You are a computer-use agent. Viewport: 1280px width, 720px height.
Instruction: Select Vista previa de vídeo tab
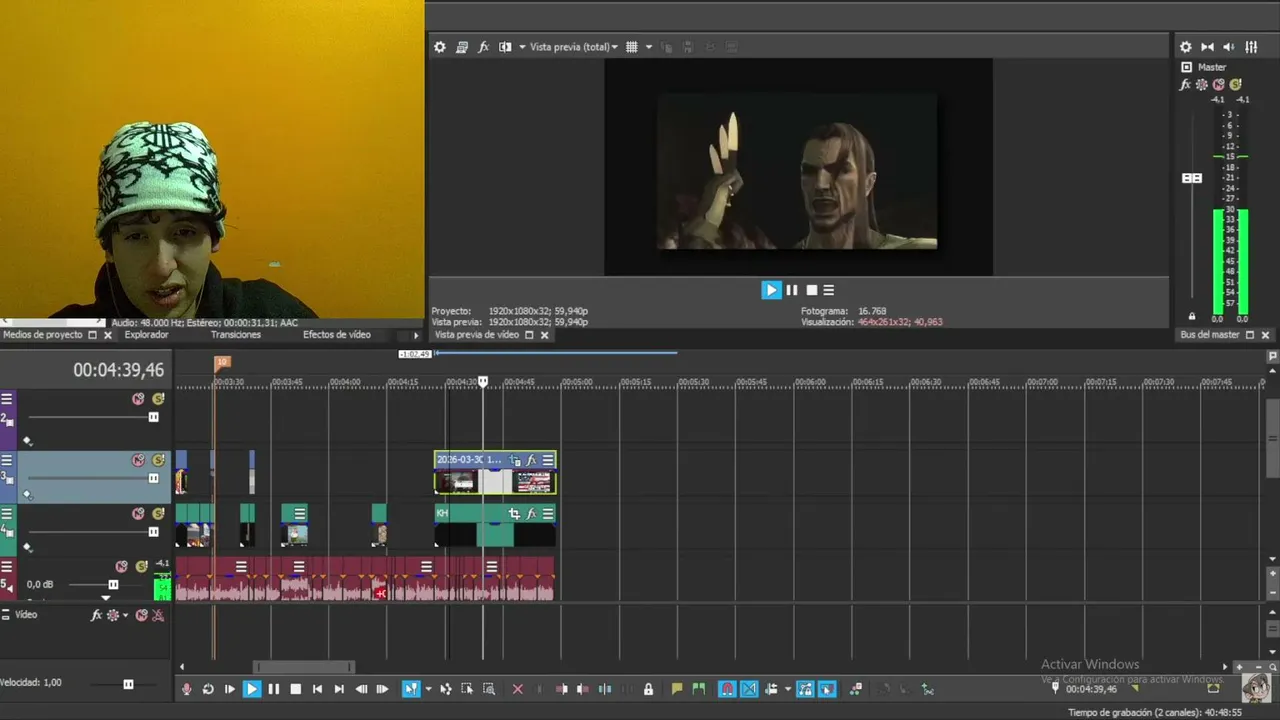477,335
